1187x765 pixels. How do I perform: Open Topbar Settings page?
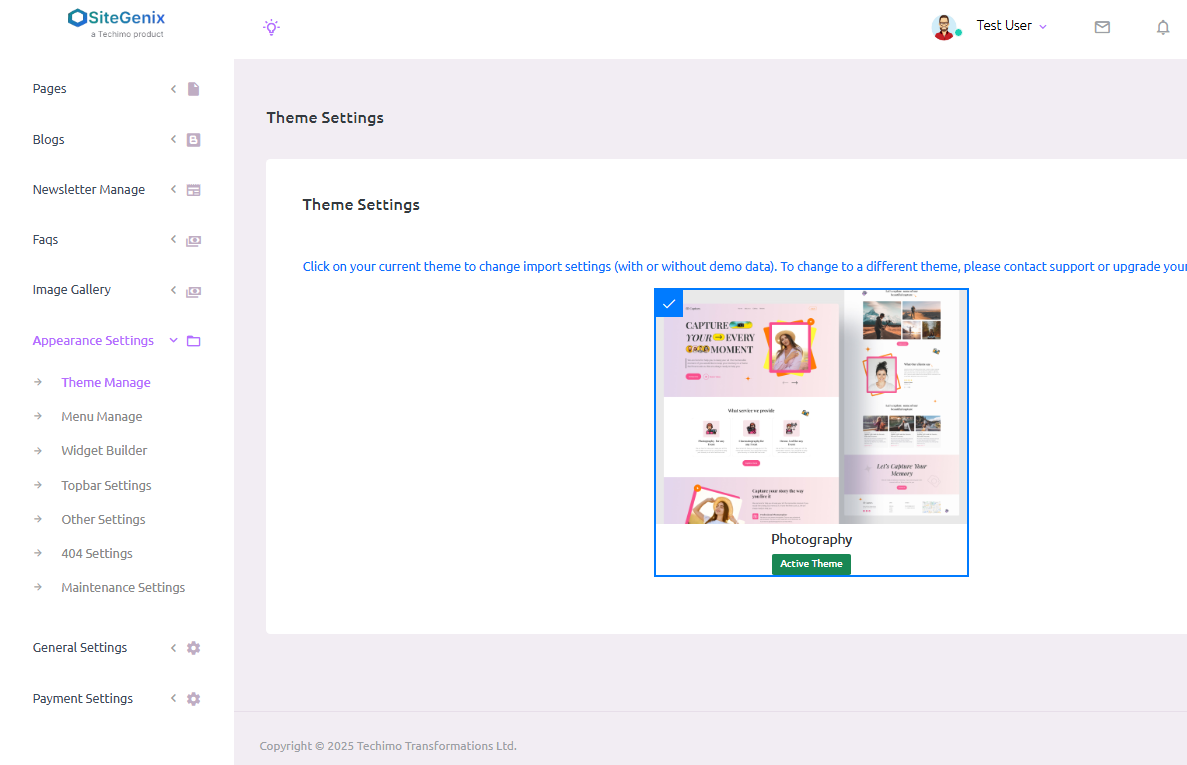(106, 486)
